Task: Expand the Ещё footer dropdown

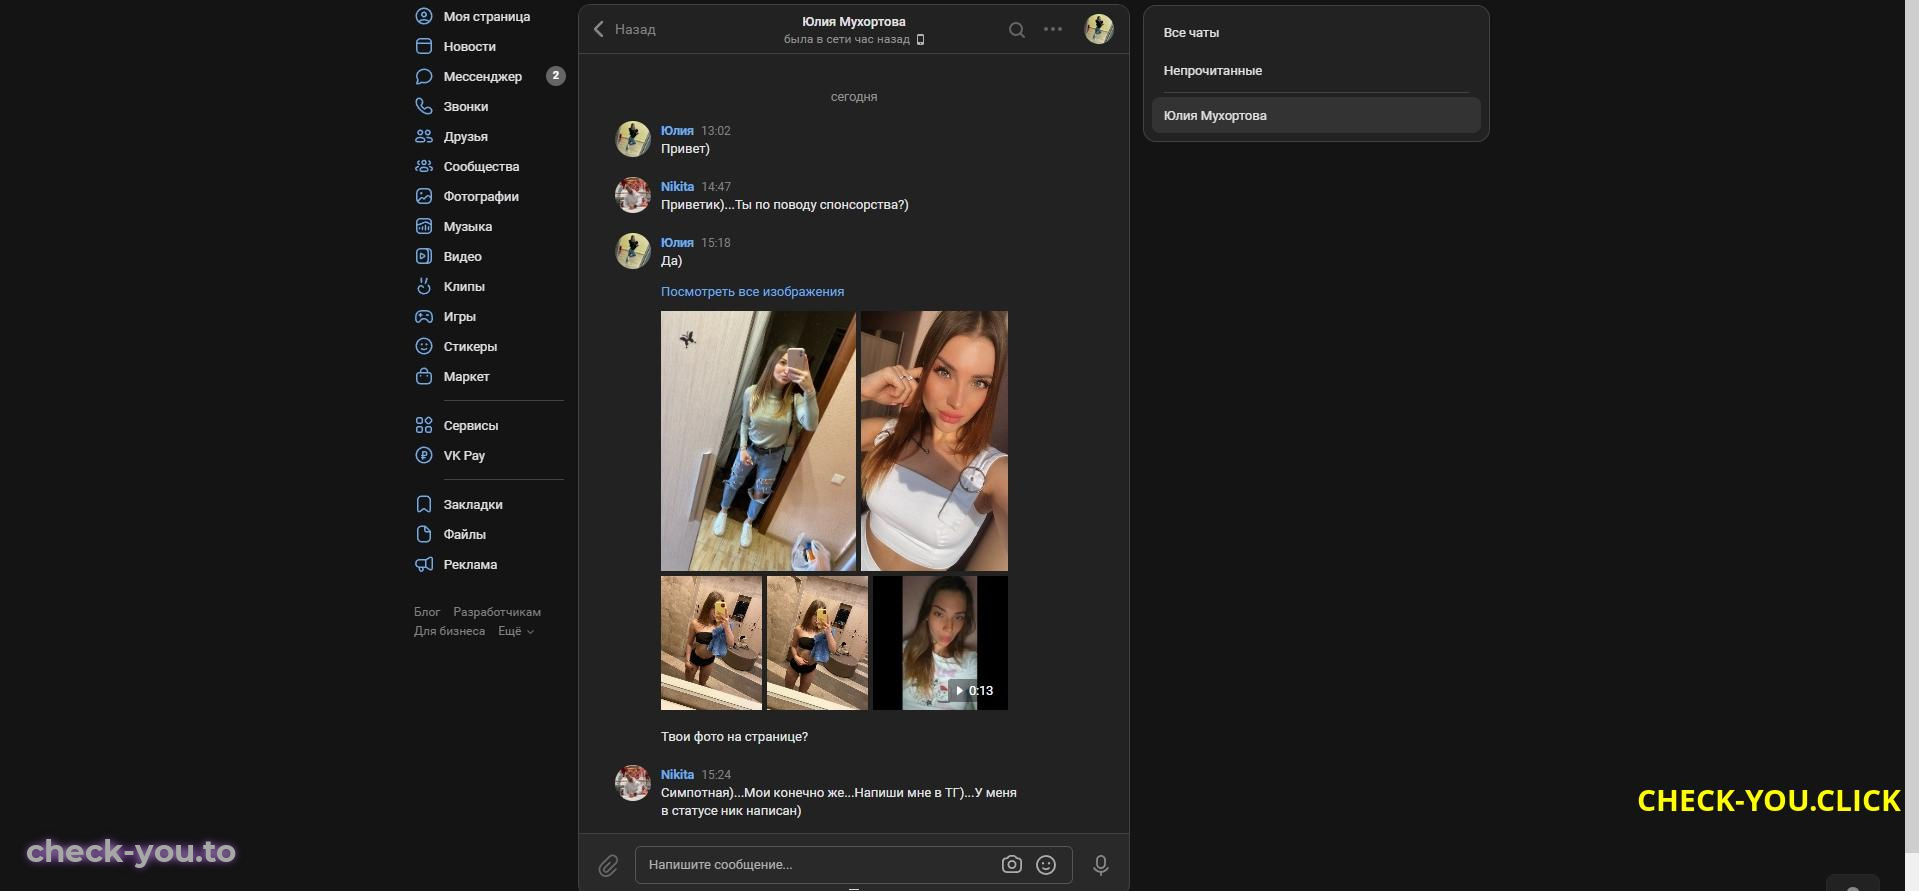Action: [x=516, y=631]
